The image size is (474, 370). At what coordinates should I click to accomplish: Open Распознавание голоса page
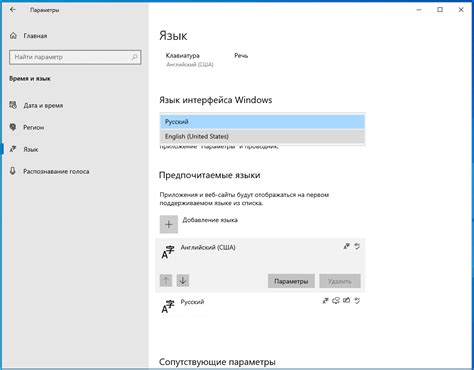click(x=56, y=171)
